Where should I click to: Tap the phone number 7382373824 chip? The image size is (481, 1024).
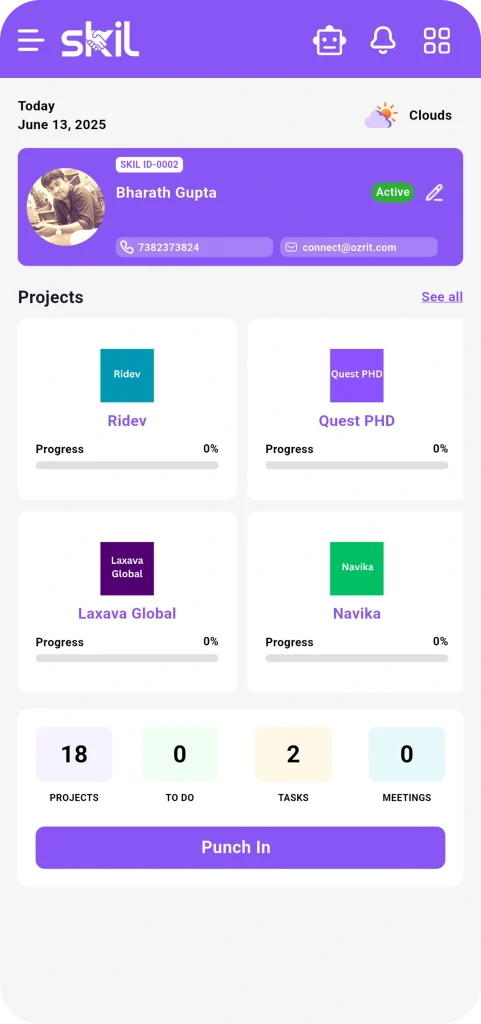click(194, 248)
